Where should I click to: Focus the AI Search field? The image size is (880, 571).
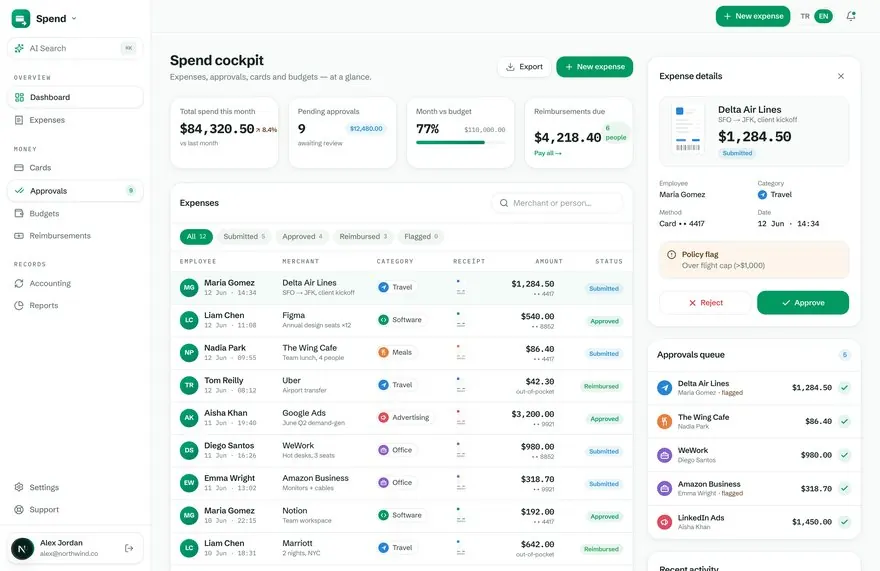click(x=75, y=48)
